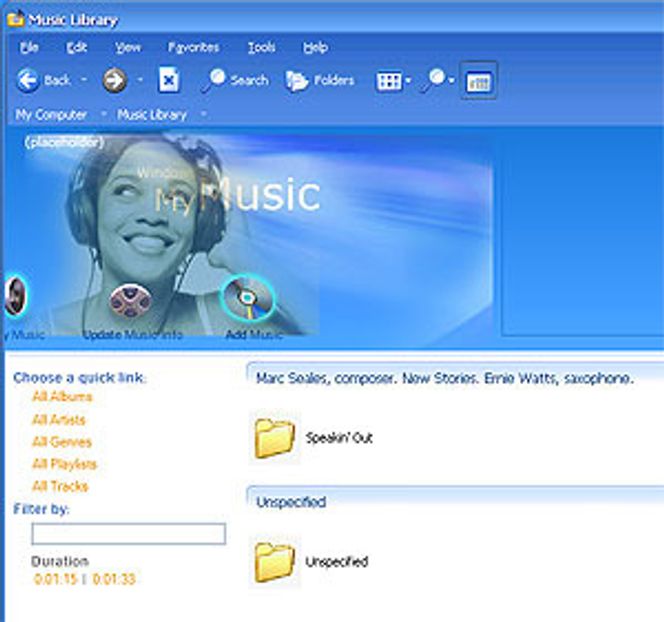
Task: Open the Edit menu
Action: pyautogui.click(x=77, y=47)
